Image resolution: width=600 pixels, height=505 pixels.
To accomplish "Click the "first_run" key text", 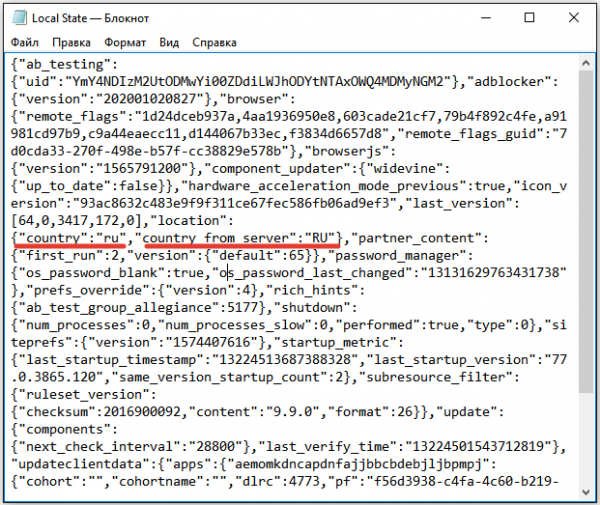I will click(x=61, y=256).
